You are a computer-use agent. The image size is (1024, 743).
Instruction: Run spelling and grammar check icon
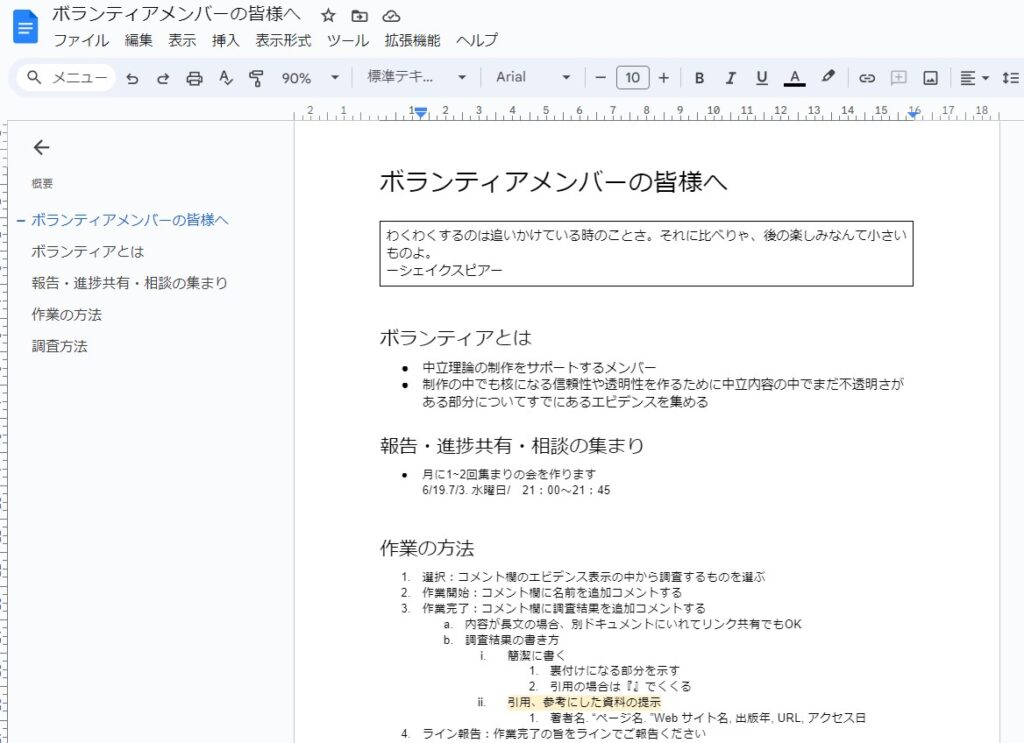[226, 78]
